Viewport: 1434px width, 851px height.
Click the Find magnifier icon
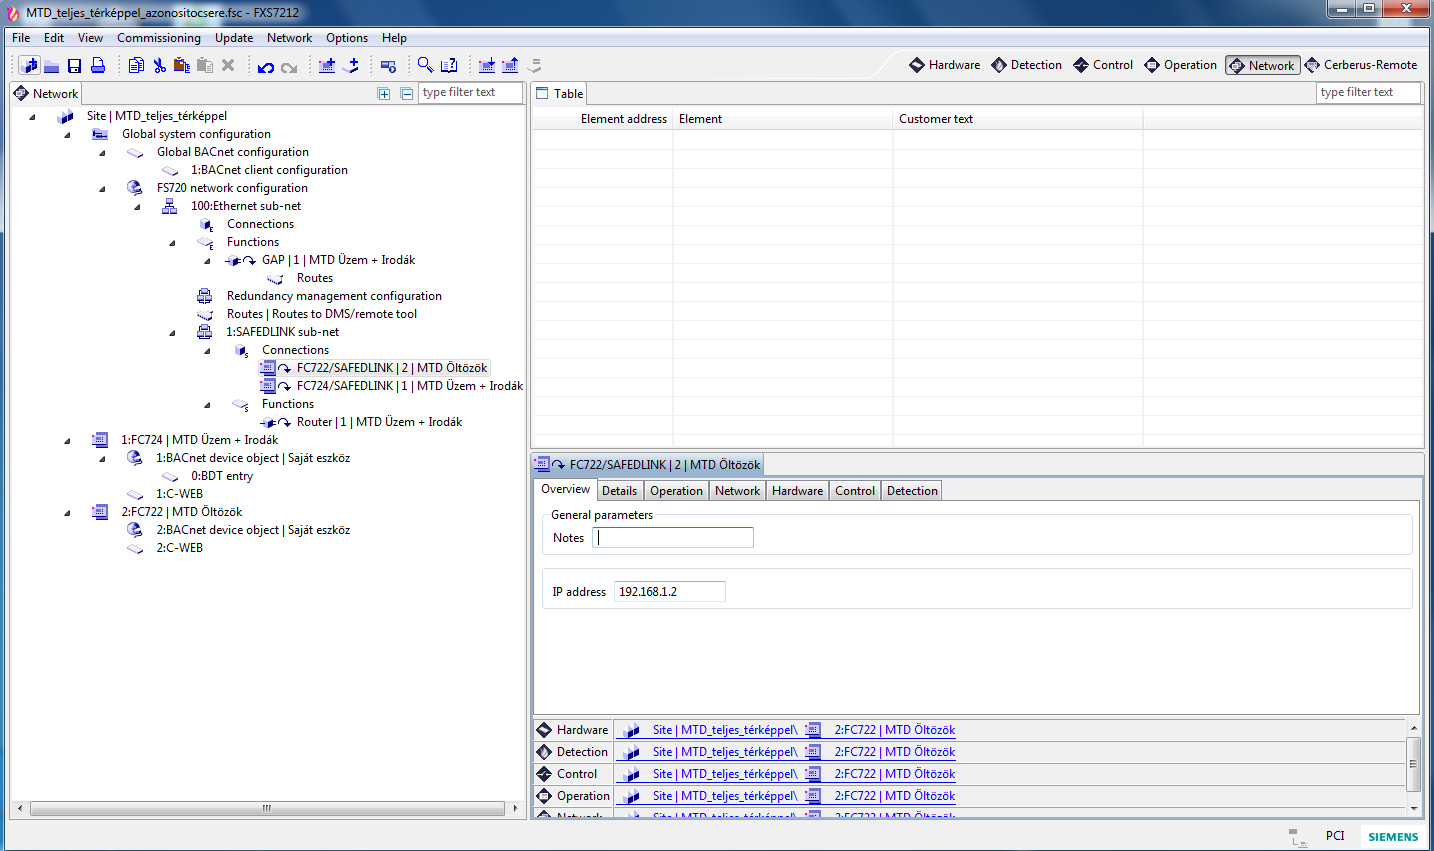[425, 66]
